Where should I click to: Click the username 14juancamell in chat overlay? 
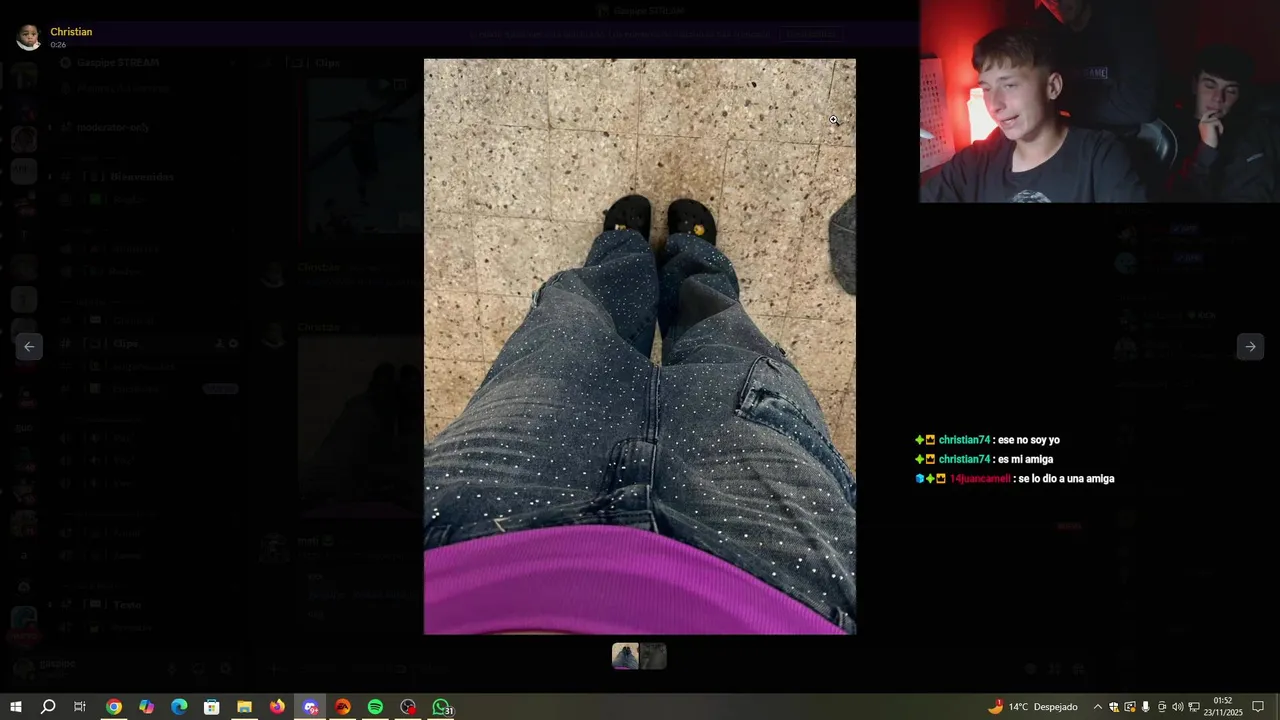[980, 479]
